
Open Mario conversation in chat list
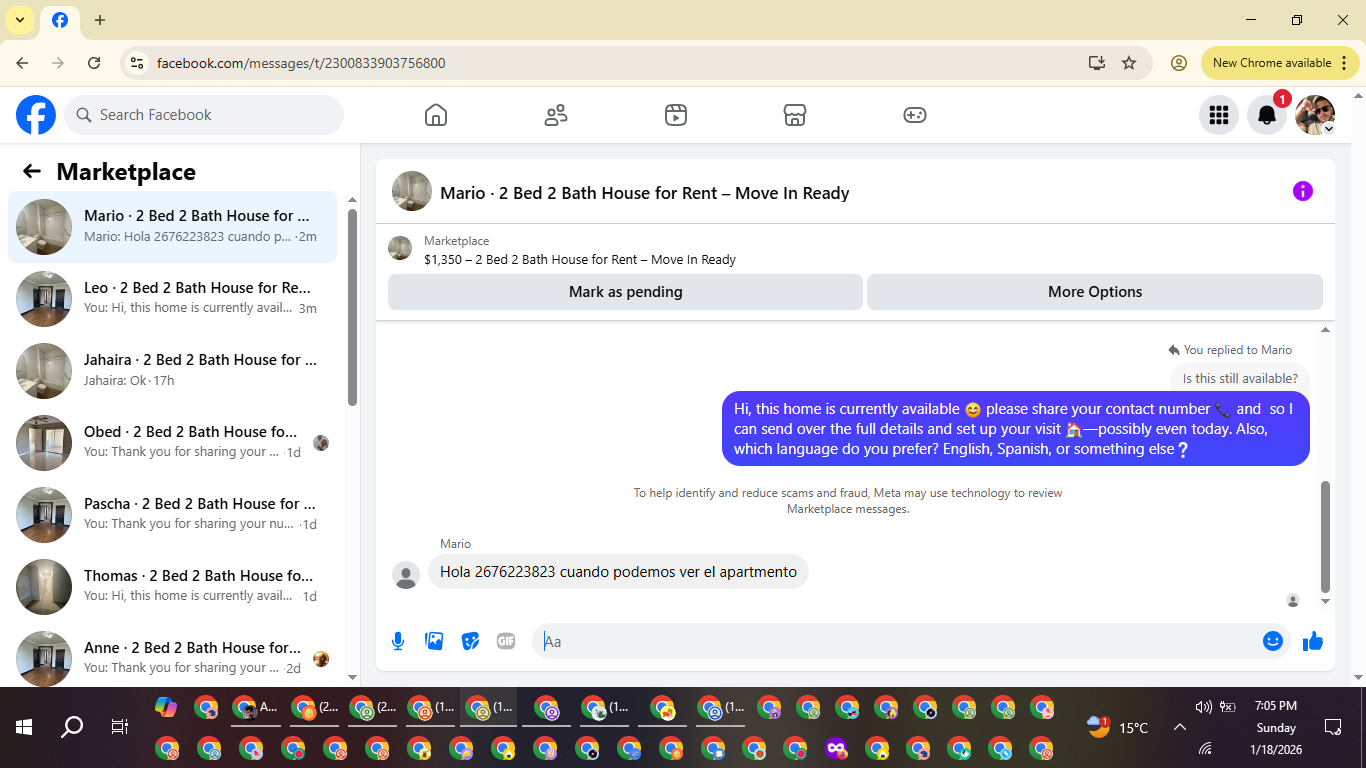coord(172,227)
